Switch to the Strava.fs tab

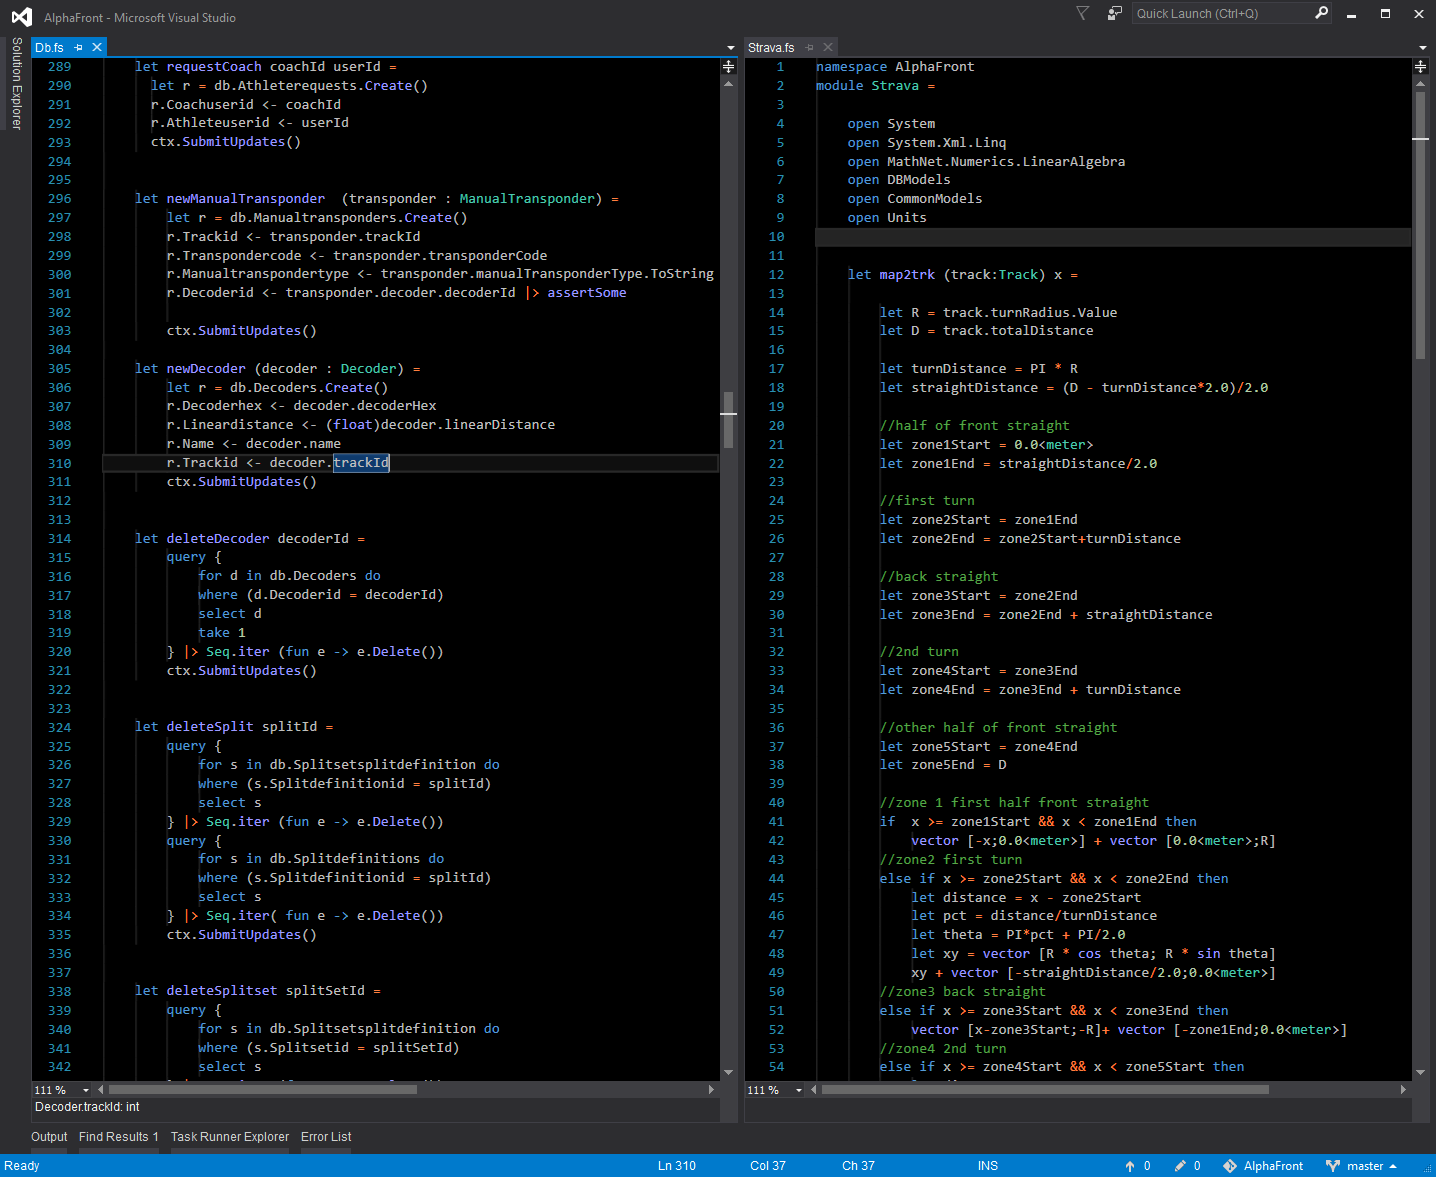pyautogui.click(x=771, y=47)
